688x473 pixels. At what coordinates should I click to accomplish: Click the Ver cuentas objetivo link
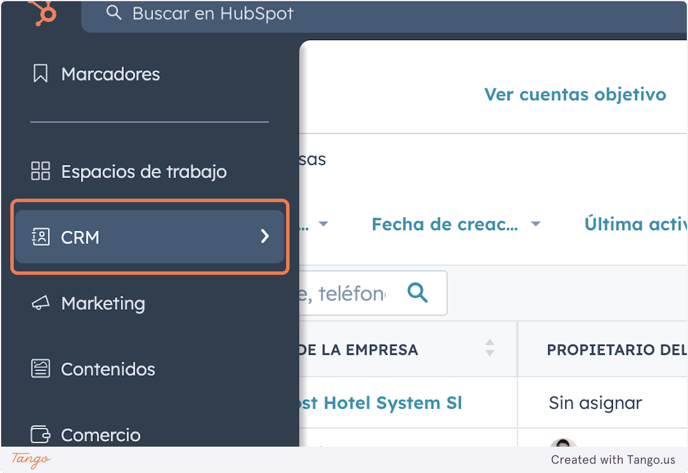[x=575, y=94]
